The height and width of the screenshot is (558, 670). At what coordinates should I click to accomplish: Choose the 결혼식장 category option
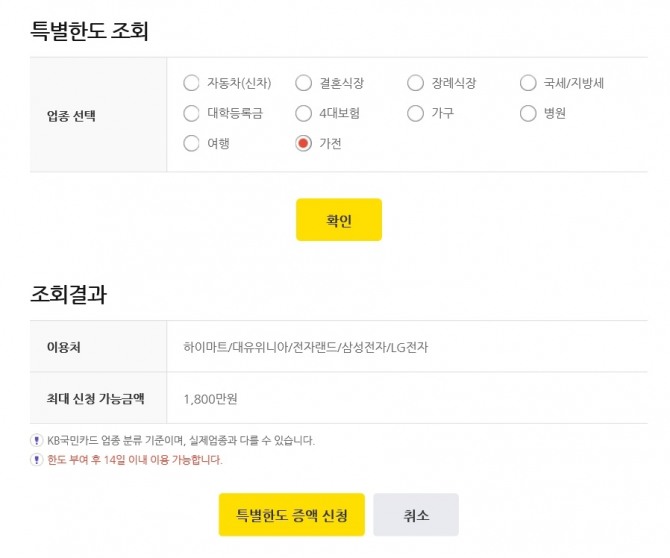coord(304,83)
